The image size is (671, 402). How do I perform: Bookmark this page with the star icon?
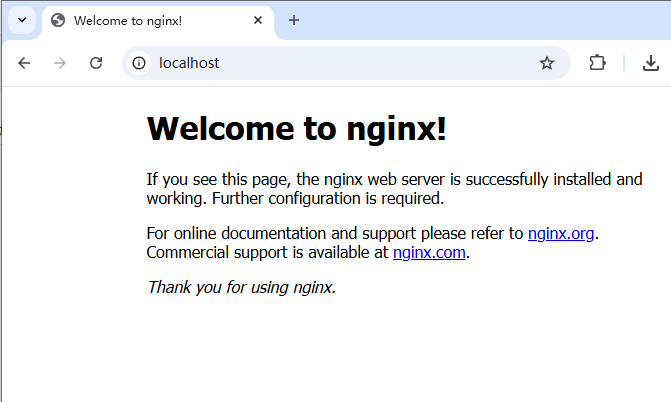(x=546, y=63)
